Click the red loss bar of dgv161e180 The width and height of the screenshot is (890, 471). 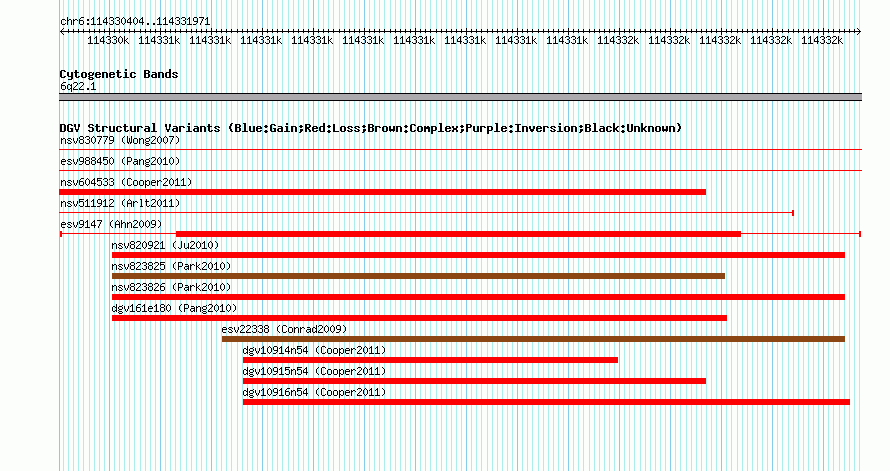(419, 318)
